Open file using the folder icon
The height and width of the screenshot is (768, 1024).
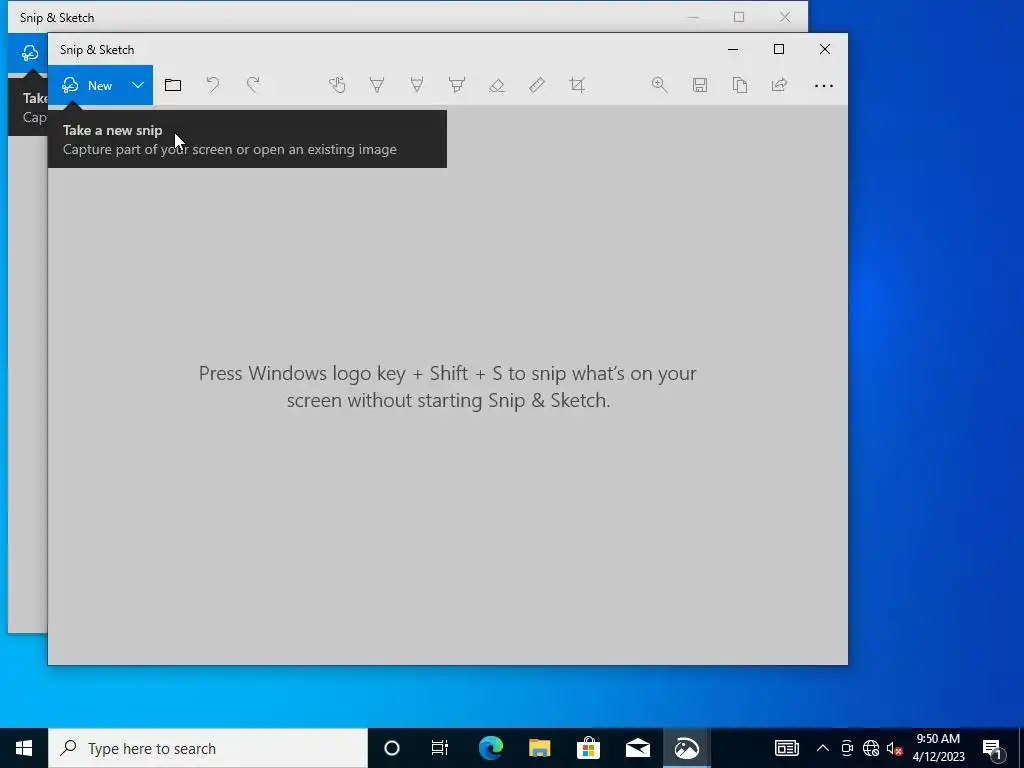point(173,85)
